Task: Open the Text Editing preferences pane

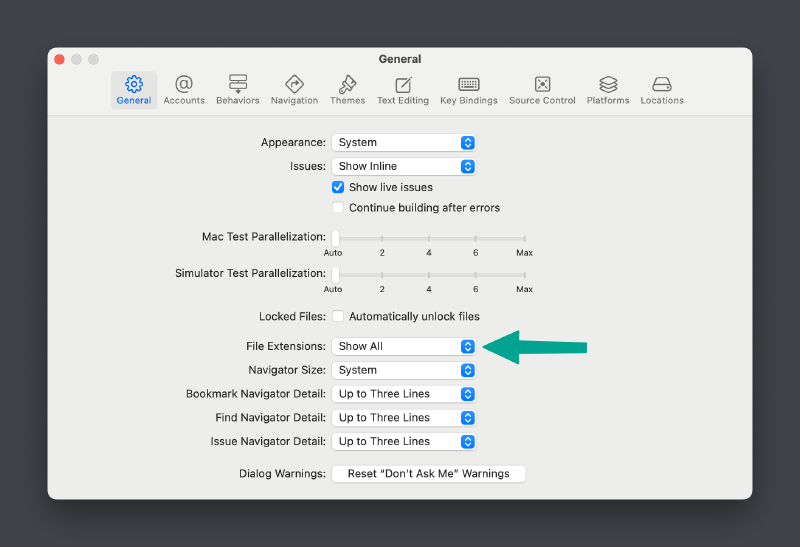Action: click(403, 90)
